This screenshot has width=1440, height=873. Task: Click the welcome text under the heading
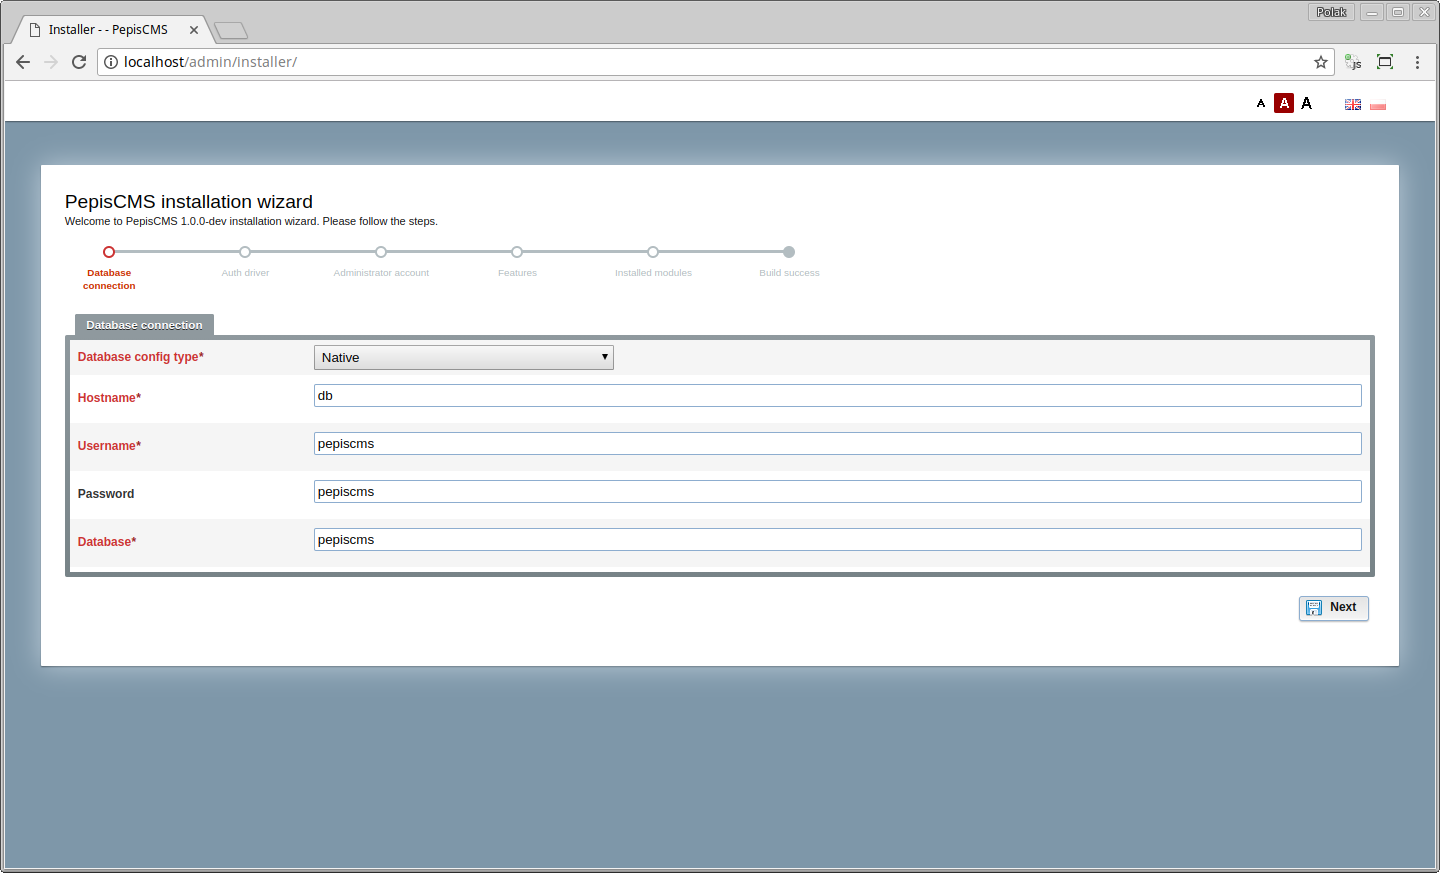pyautogui.click(x=251, y=222)
